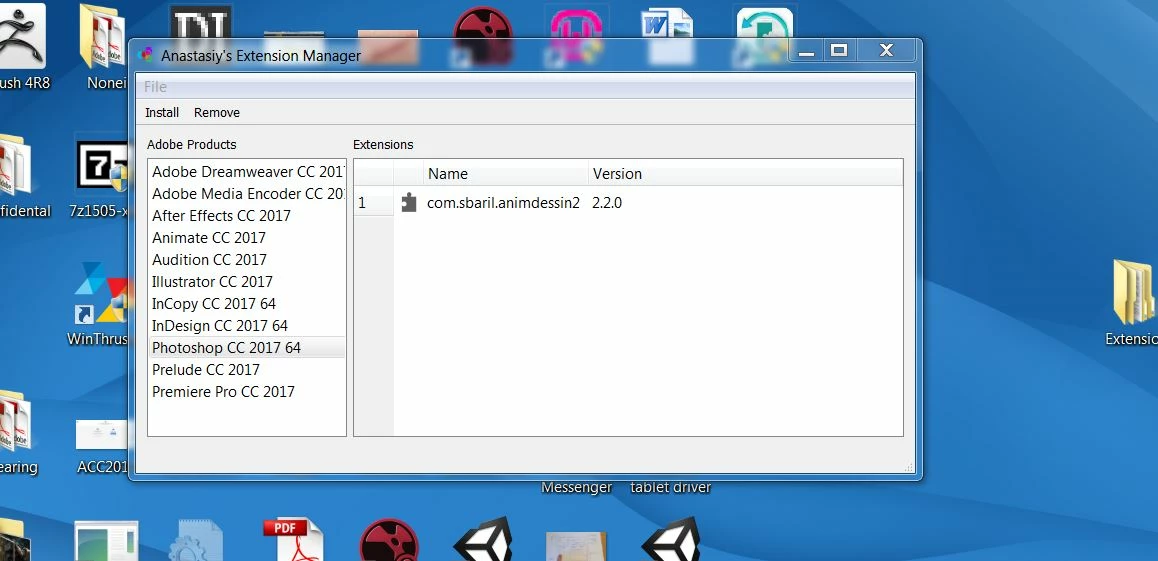Open the 7z1505 installer desktop icon
Screen dimensions: 1158x561
[102, 165]
